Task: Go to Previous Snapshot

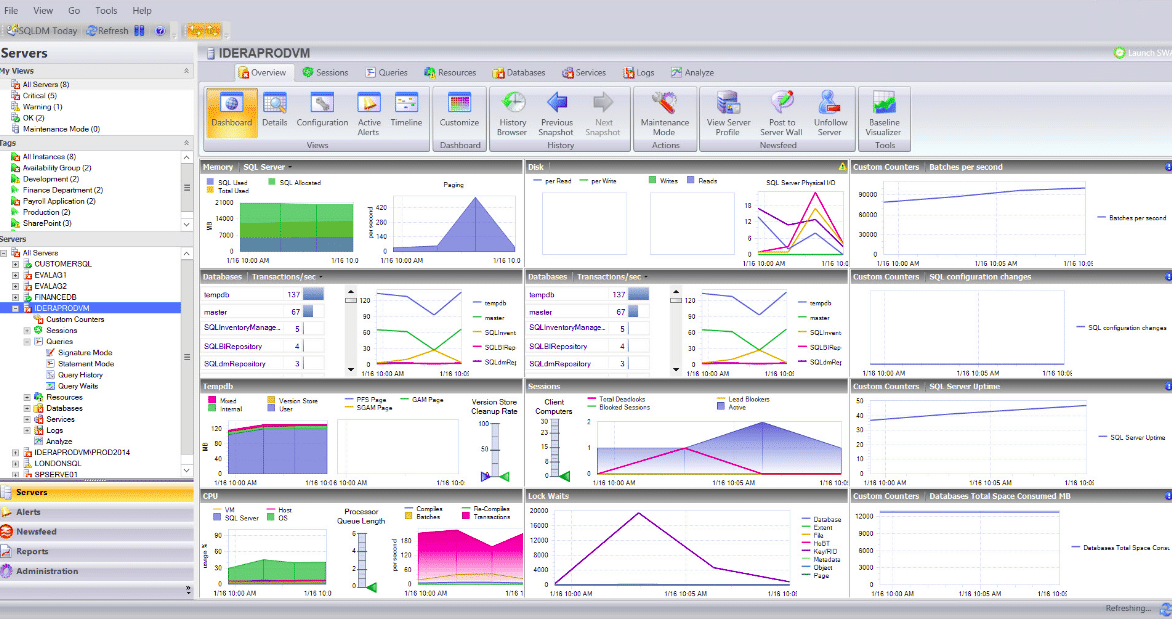Action: click(557, 113)
